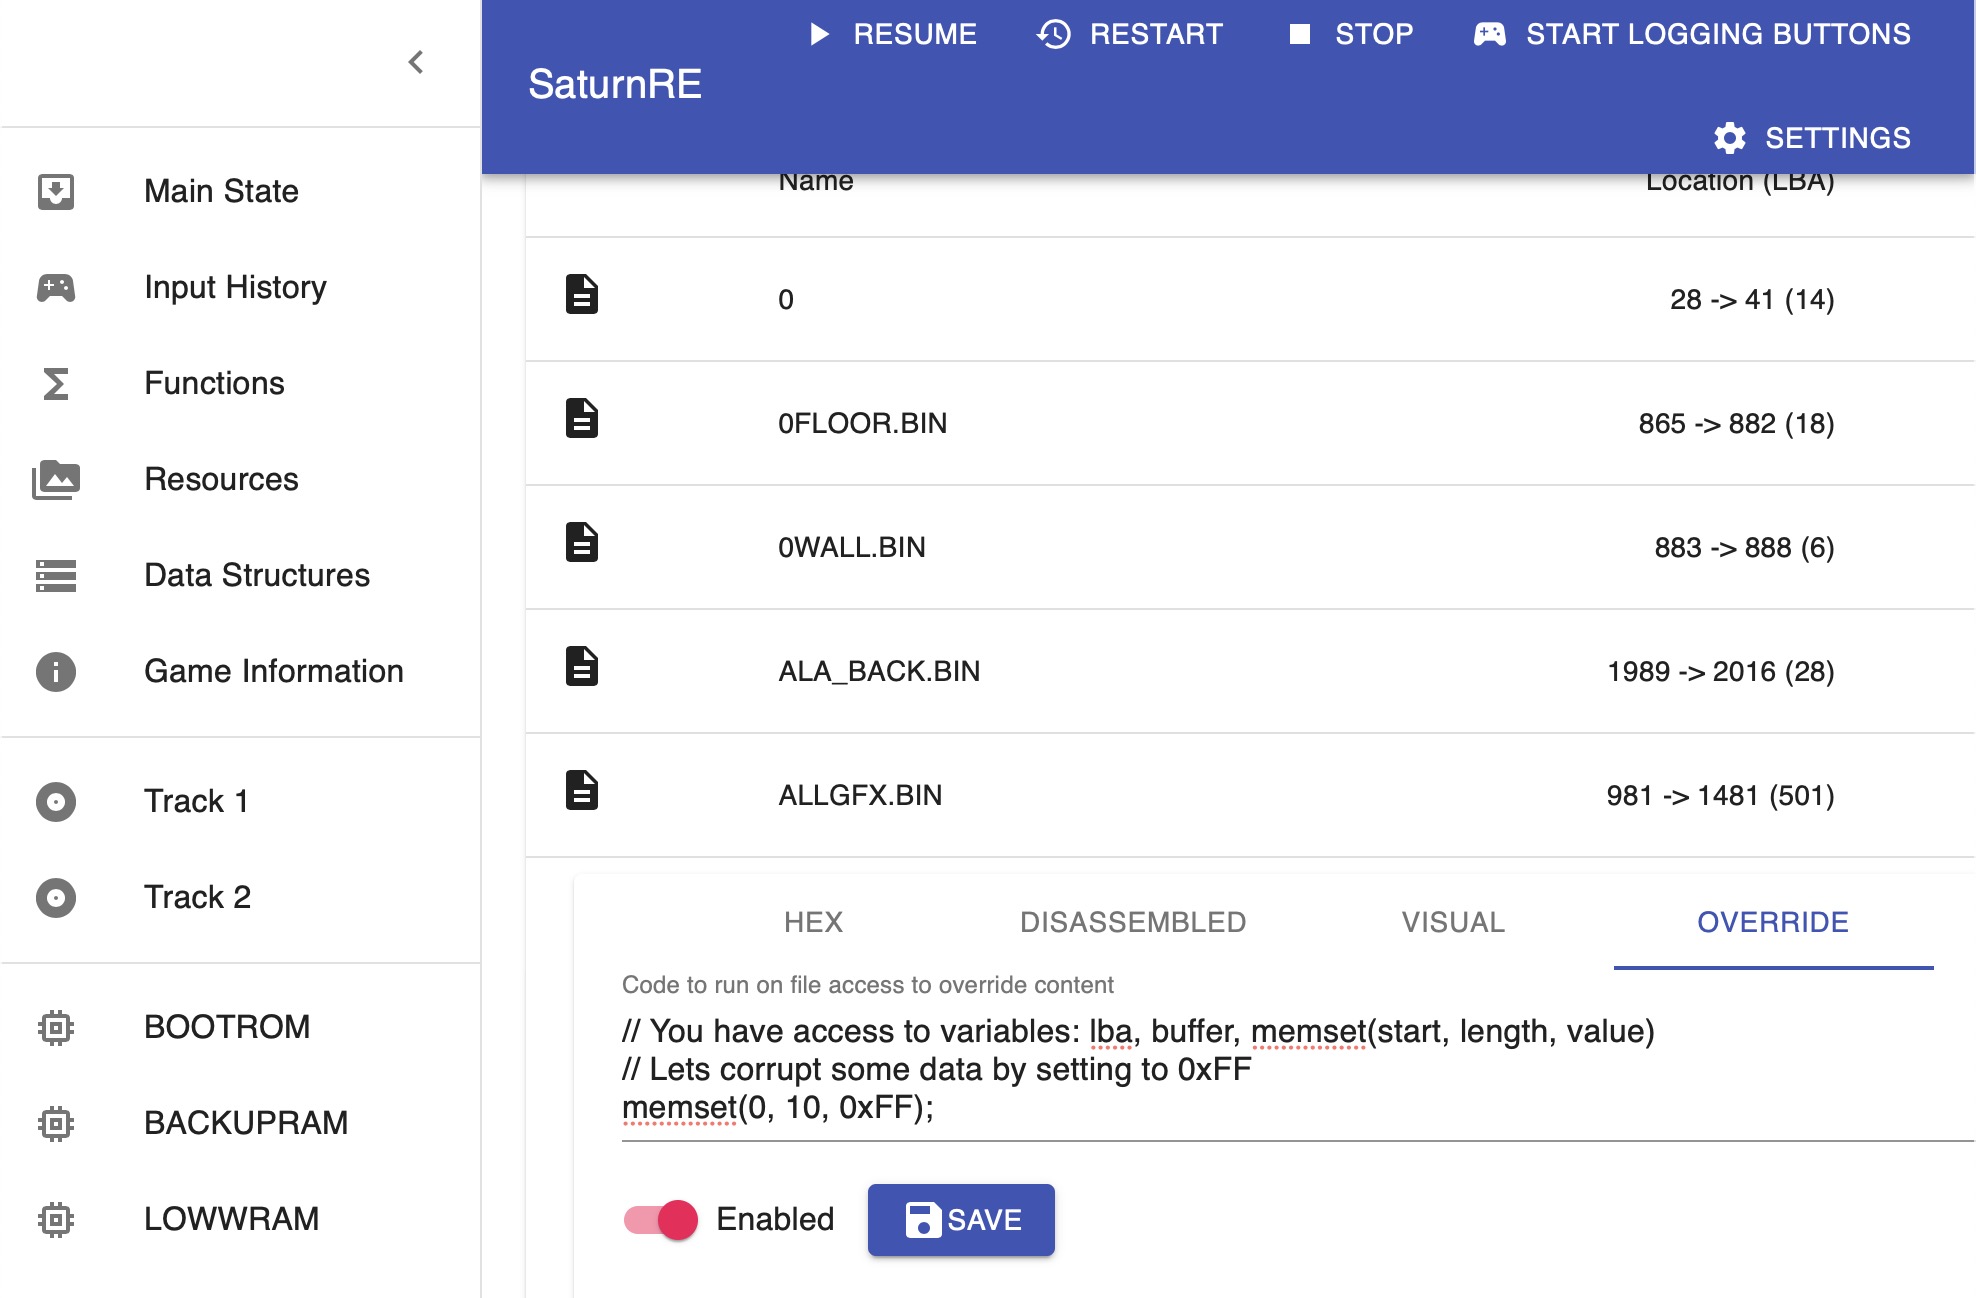Click the location 1989 -> 2016 (28)

pos(1720,671)
